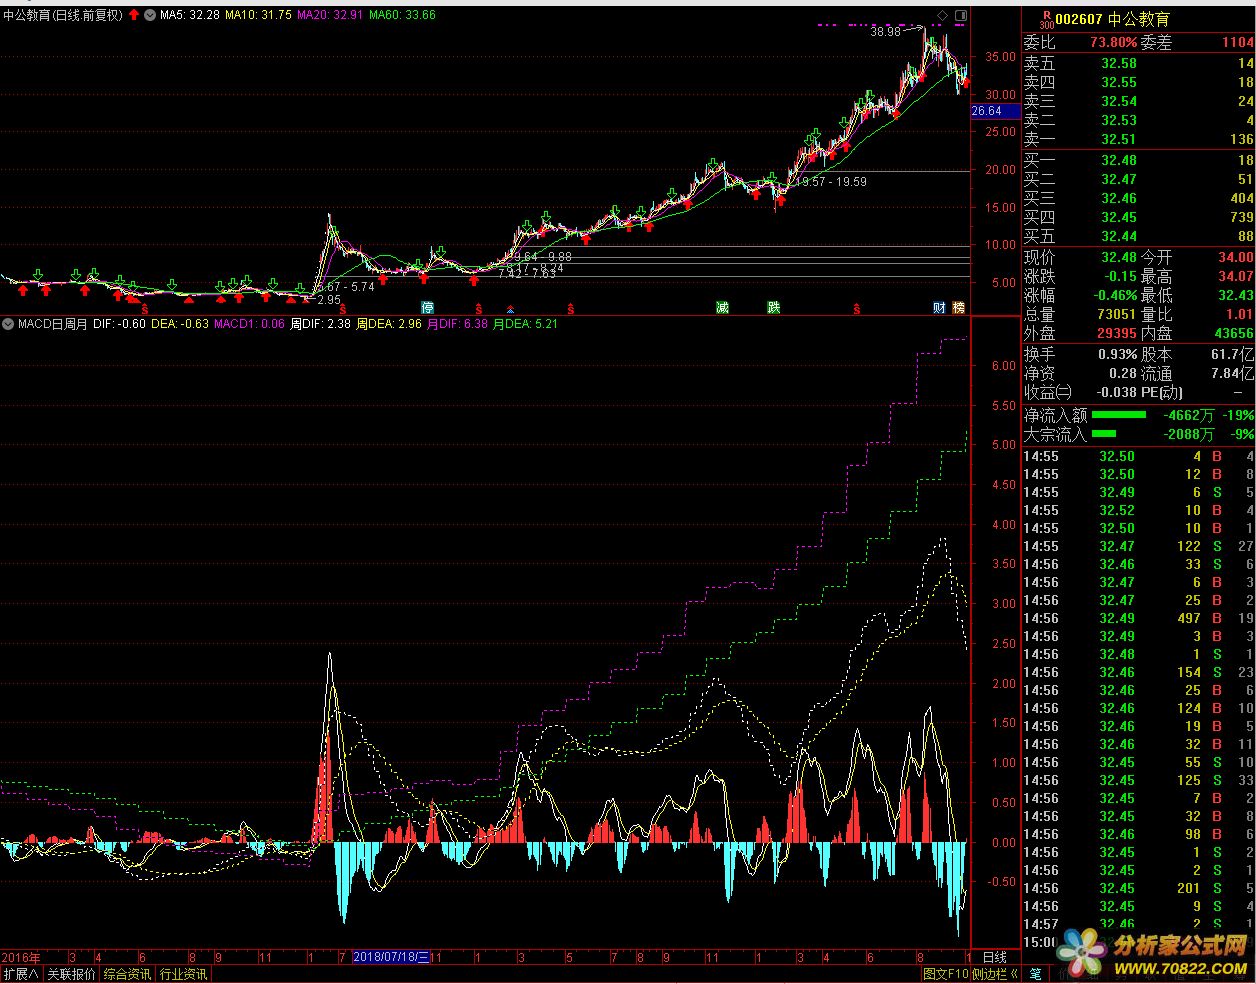Click the diamond icon atop the price chart
Screen dimensions: 1256x984
[942, 15]
